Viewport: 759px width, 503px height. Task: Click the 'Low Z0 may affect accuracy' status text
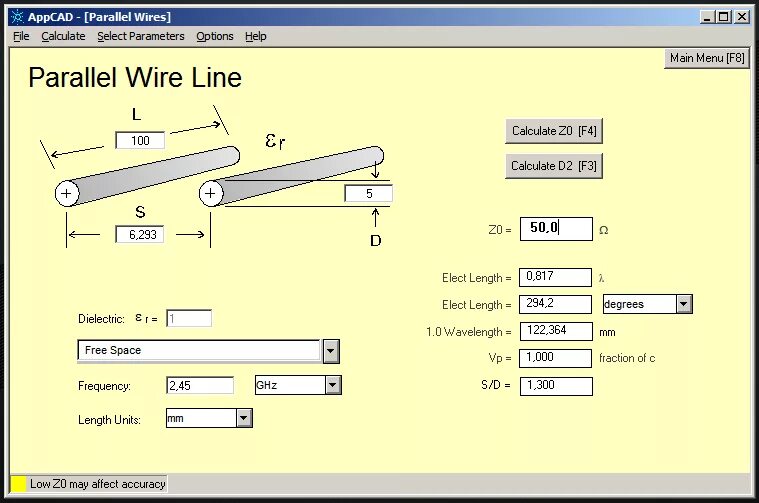98,484
